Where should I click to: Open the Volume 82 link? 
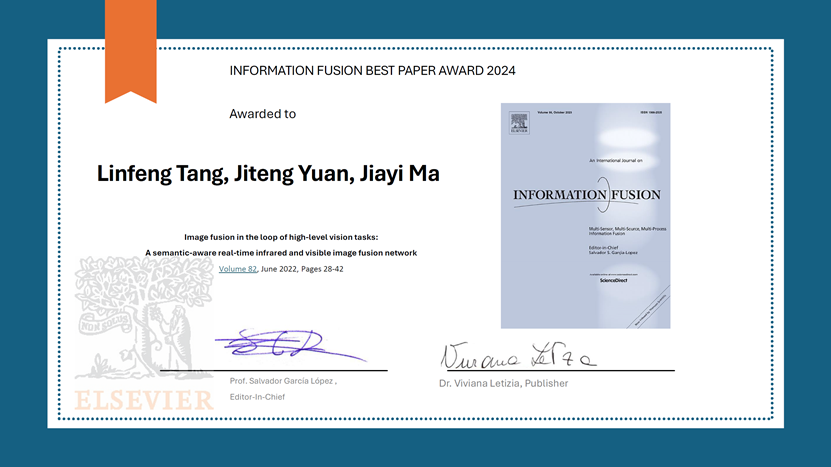238,269
